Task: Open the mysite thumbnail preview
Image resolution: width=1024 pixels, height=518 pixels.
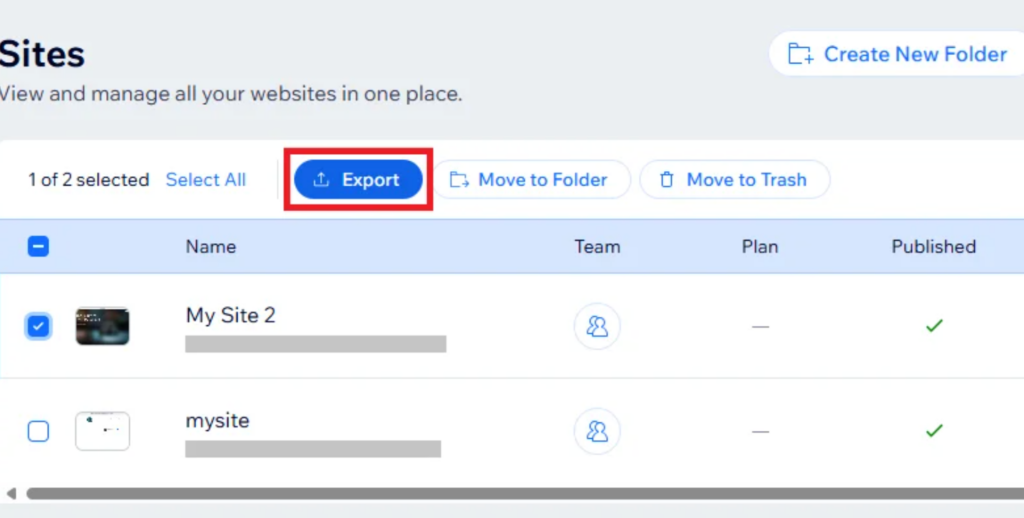Action: (x=102, y=431)
